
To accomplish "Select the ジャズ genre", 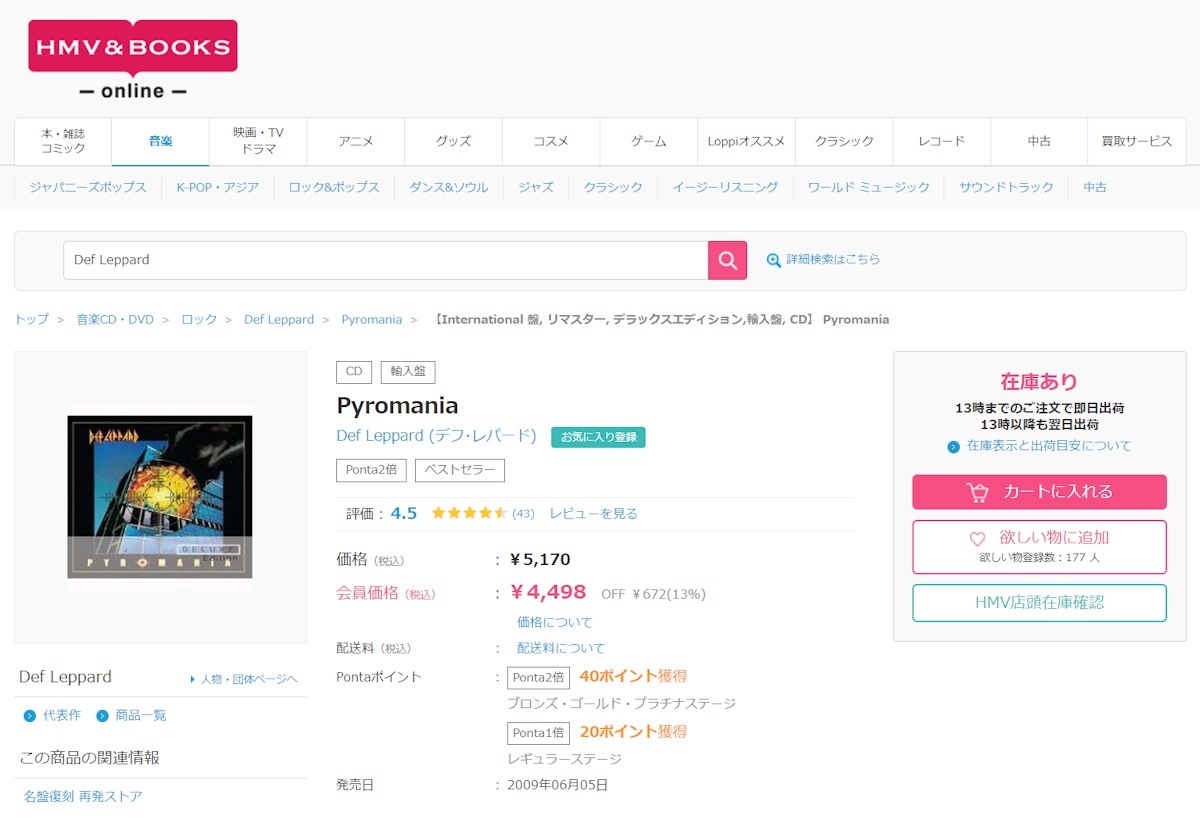I will click(x=536, y=187).
